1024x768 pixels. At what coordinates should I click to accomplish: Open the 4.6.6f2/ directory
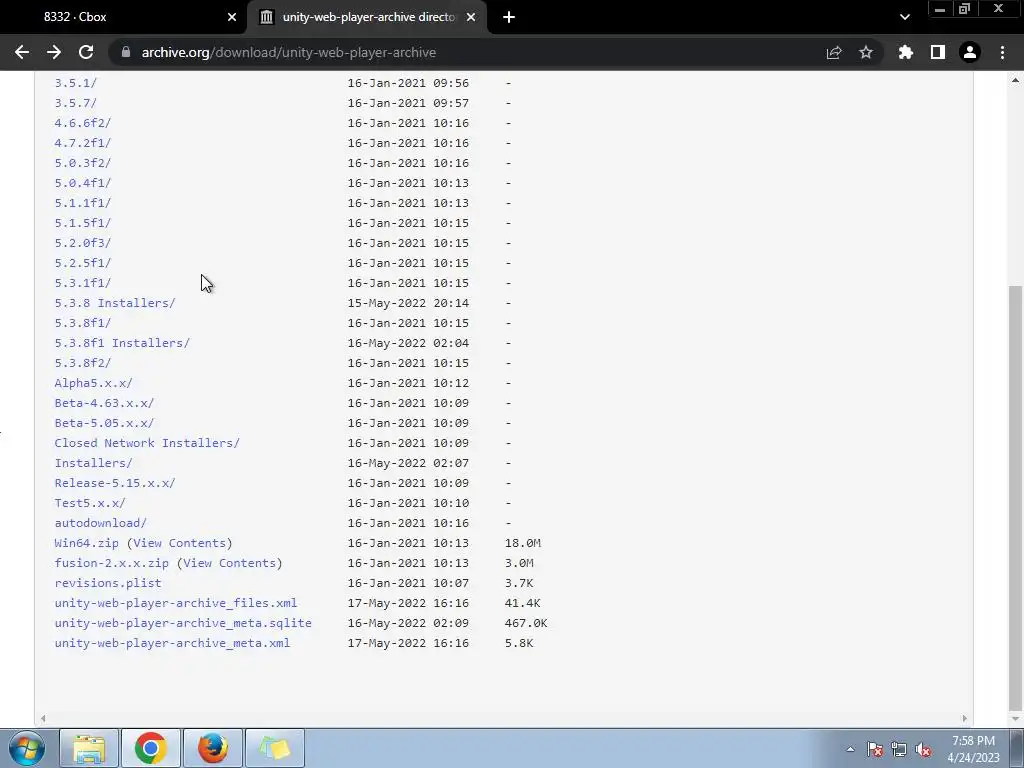(x=83, y=123)
